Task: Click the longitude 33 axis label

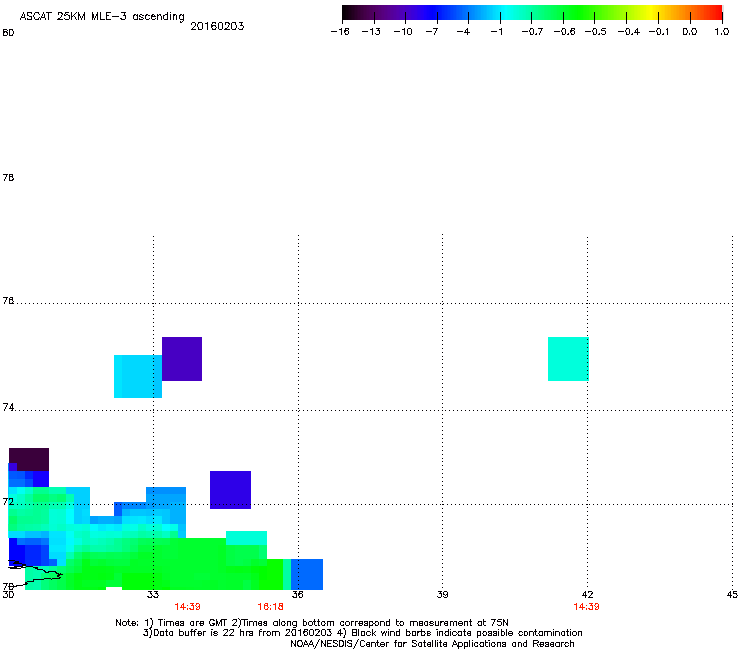Action: pyautogui.click(x=152, y=594)
